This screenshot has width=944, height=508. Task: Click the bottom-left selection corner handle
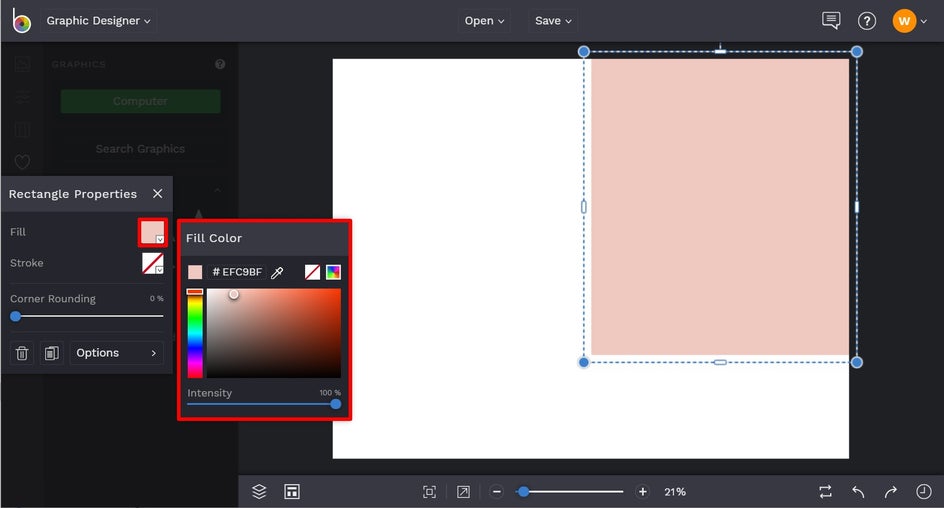coord(583,362)
